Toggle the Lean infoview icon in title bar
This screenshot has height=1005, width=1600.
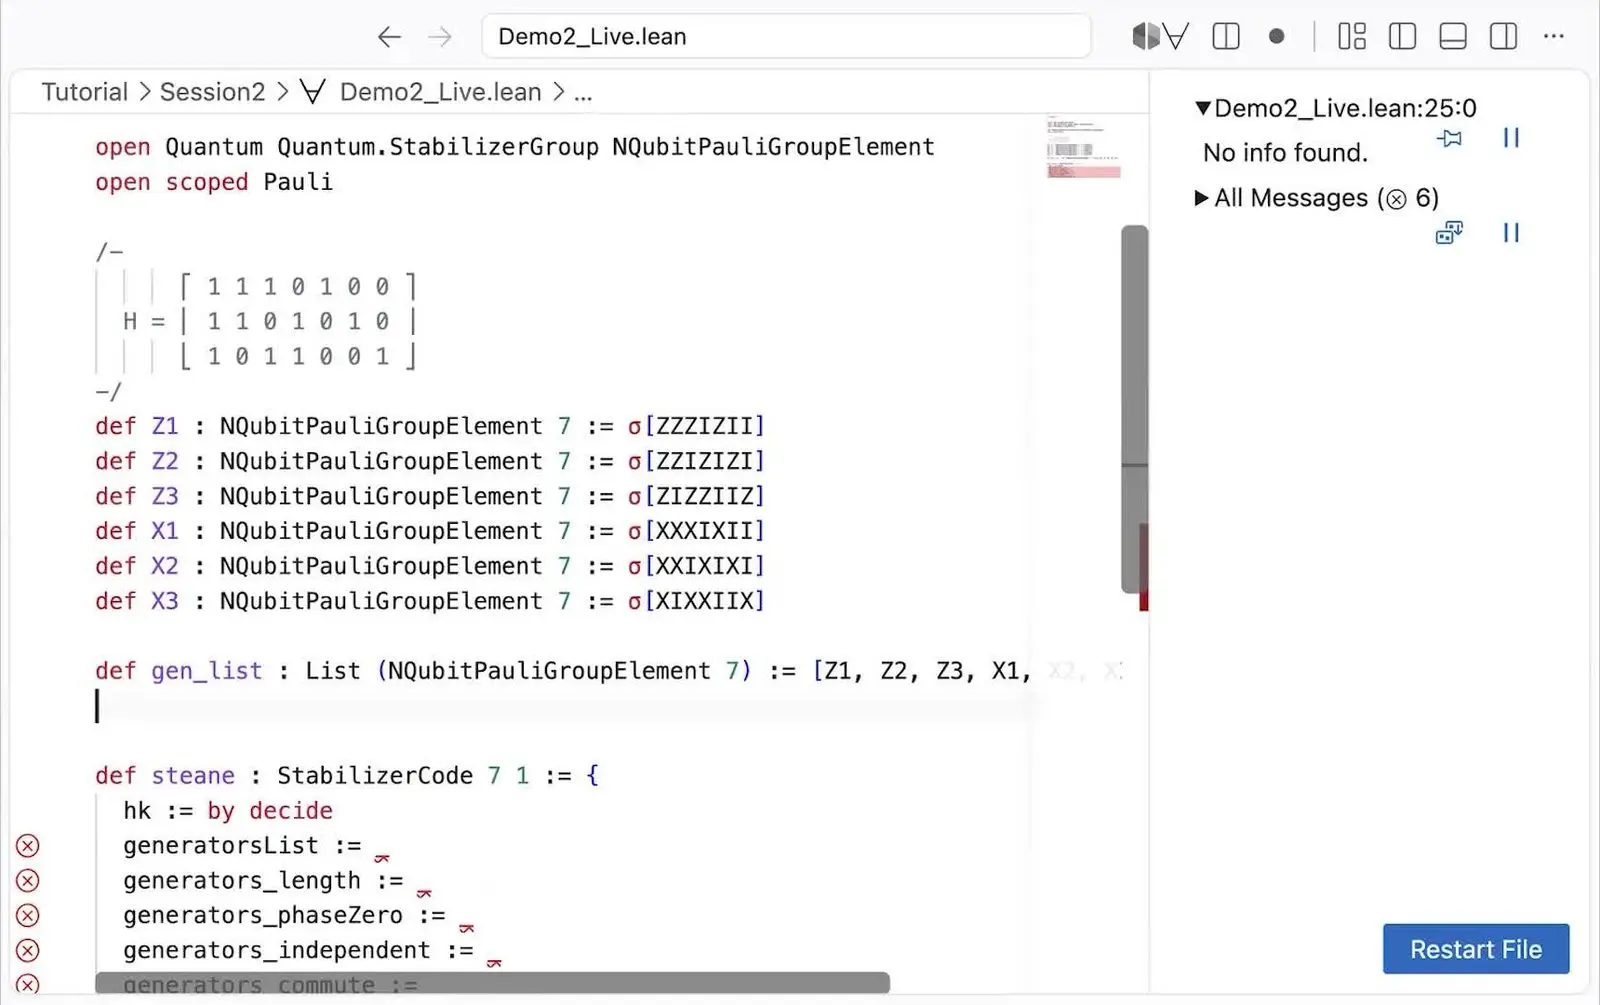(1160, 37)
